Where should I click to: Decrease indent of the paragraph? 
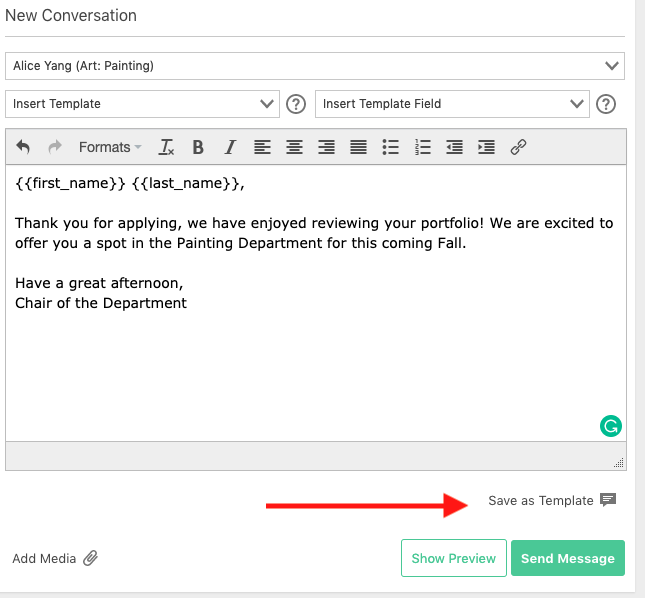[x=454, y=147]
